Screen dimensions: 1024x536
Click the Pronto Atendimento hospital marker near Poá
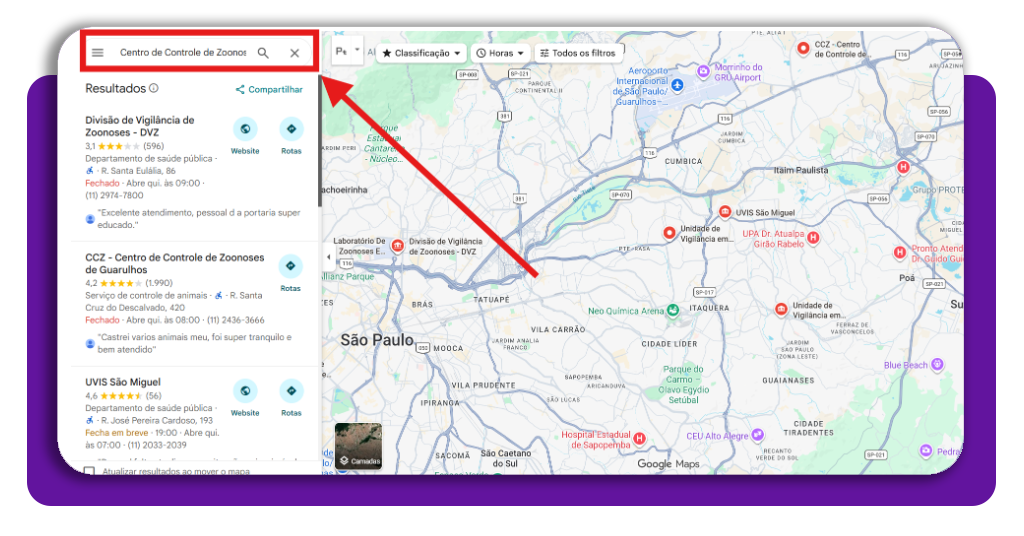(x=900, y=252)
